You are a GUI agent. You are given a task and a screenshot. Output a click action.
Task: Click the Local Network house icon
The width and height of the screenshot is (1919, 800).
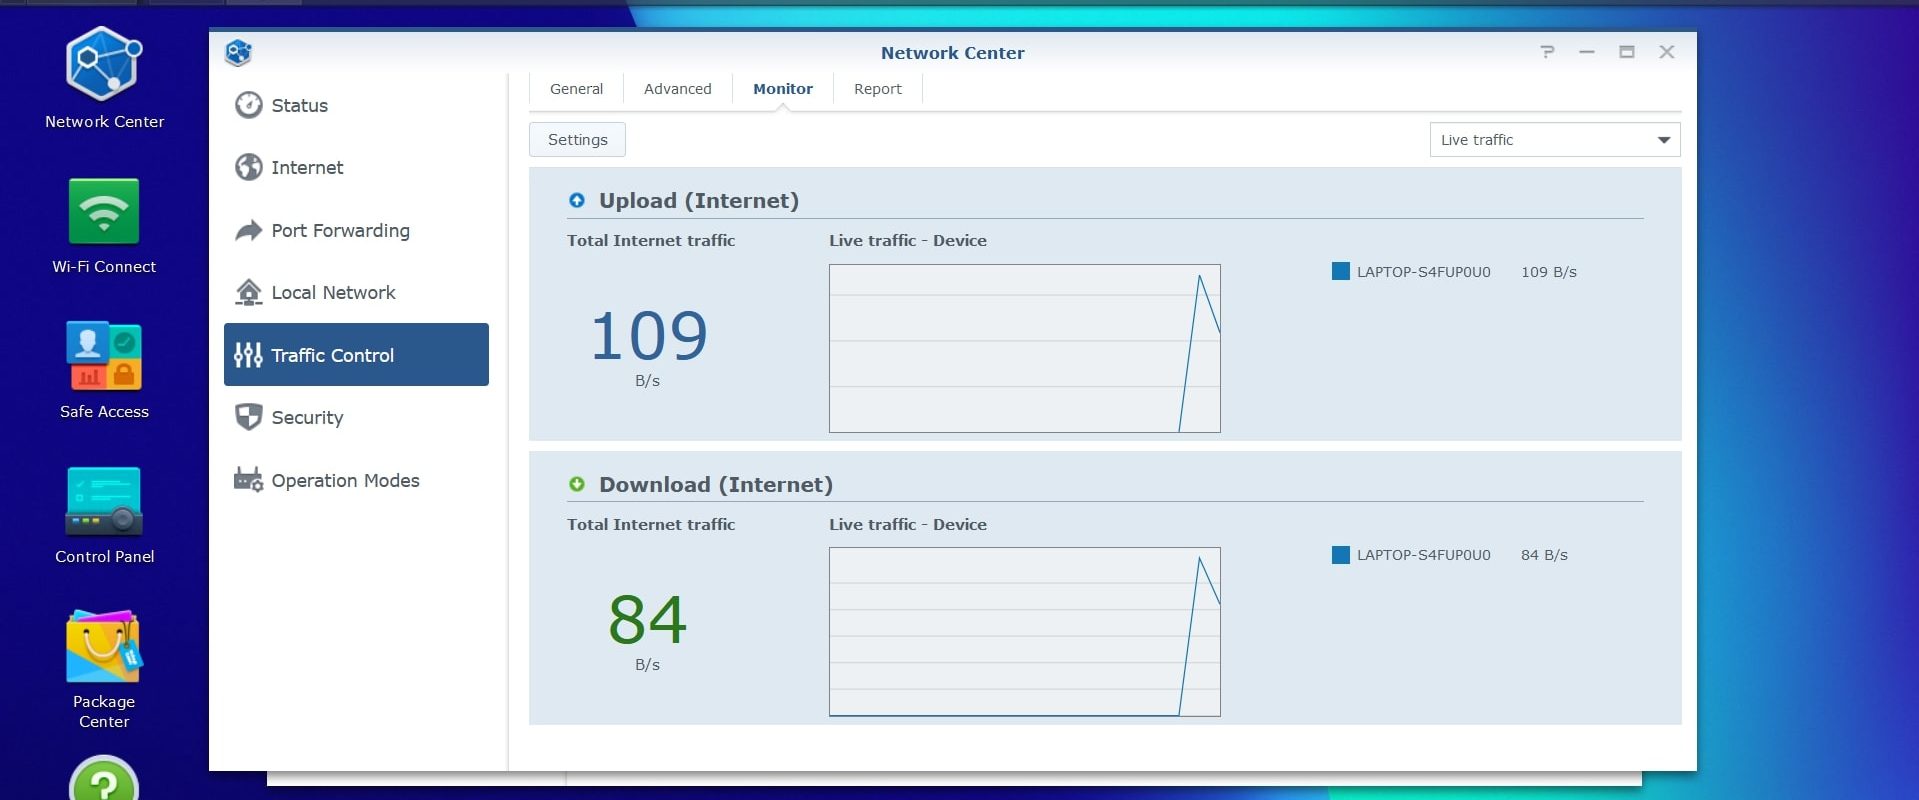(248, 292)
